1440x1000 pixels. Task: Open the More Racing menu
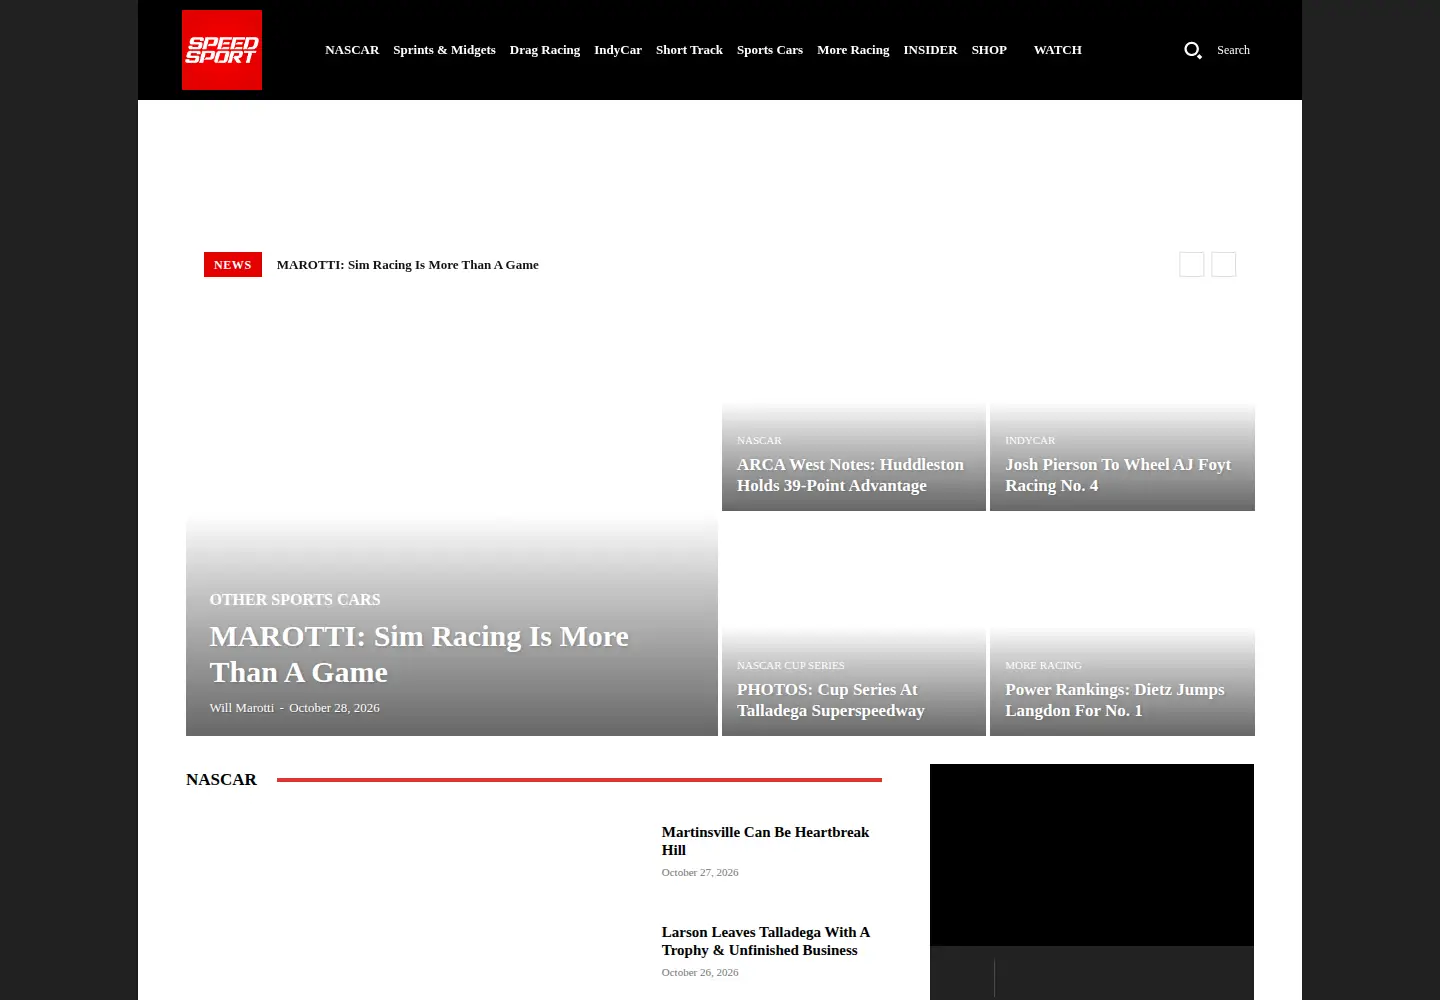(x=853, y=50)
